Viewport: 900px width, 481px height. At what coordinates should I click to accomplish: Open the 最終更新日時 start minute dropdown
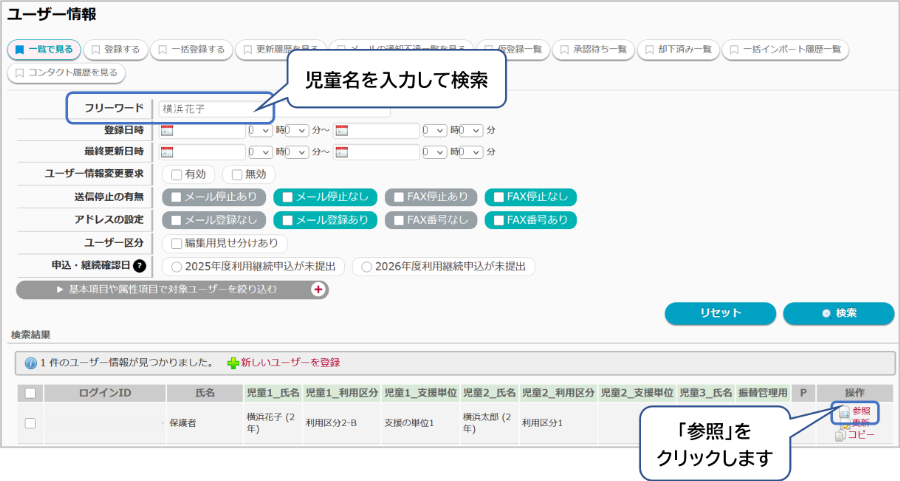tap(297, 152)
